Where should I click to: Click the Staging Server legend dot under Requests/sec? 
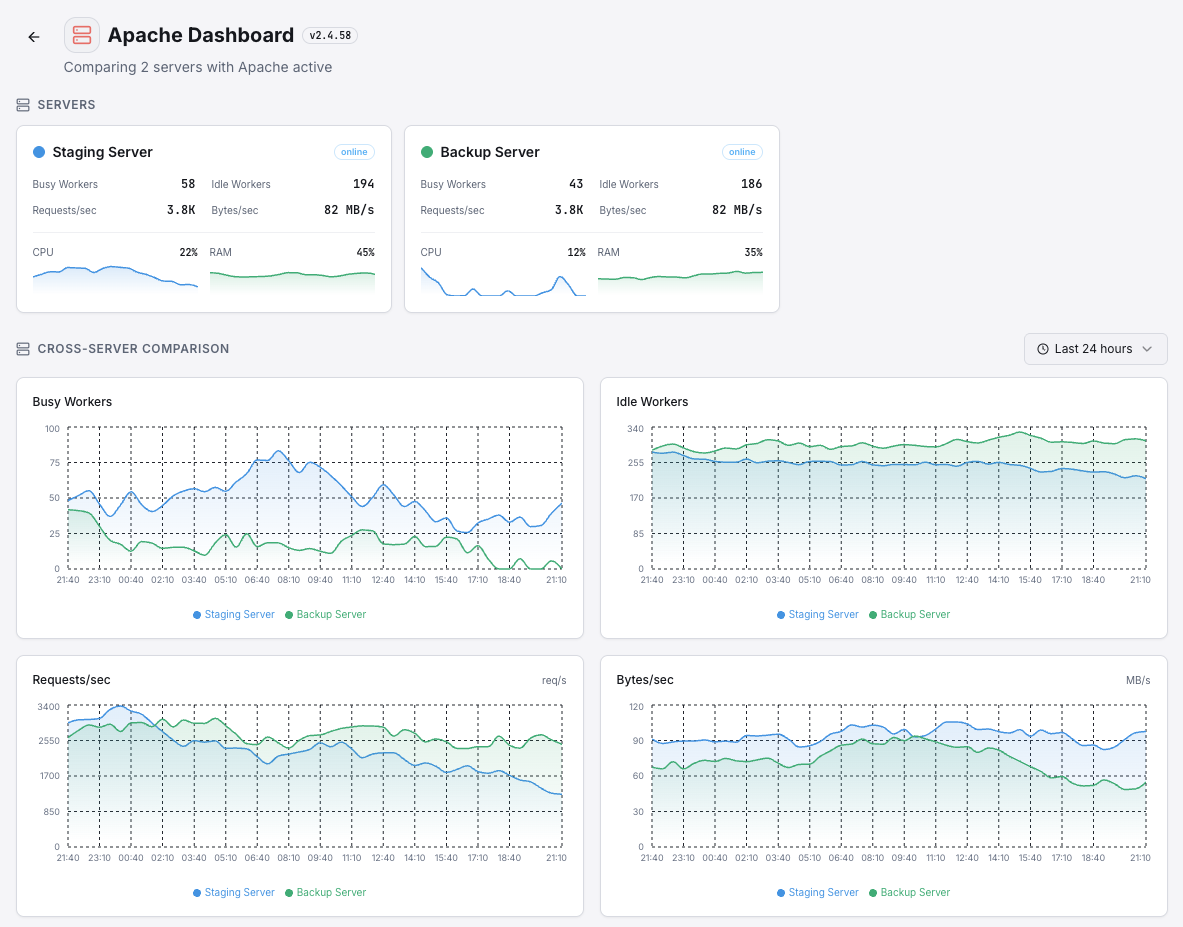198,892
